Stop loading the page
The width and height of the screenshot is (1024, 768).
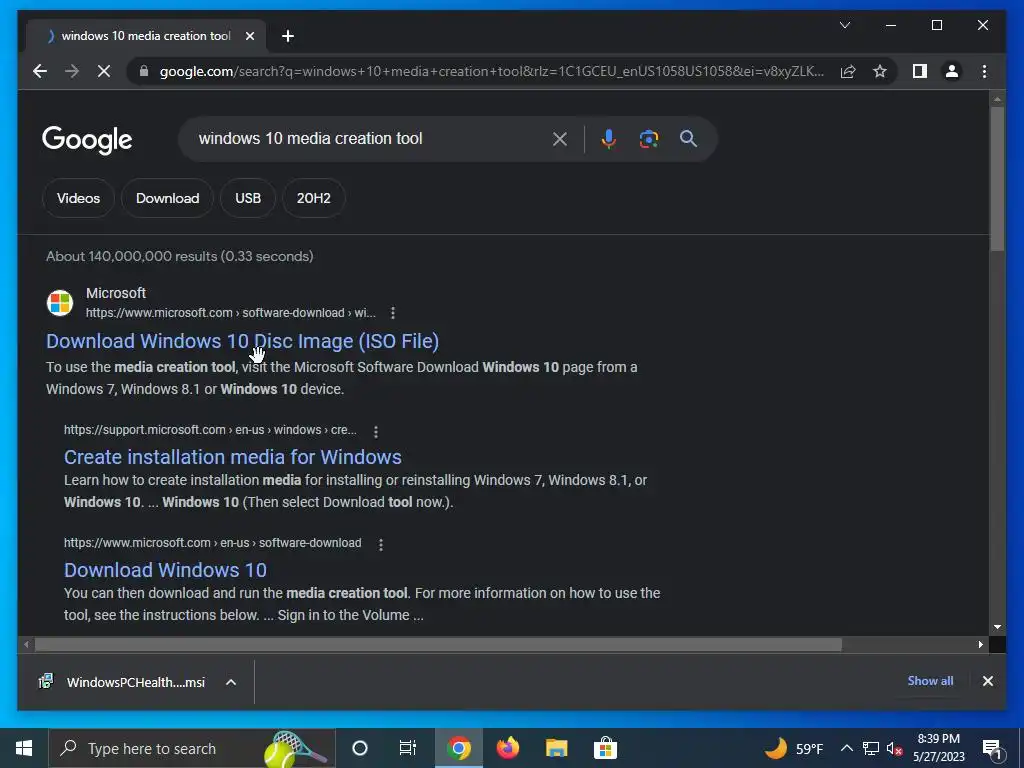(104, 71)
